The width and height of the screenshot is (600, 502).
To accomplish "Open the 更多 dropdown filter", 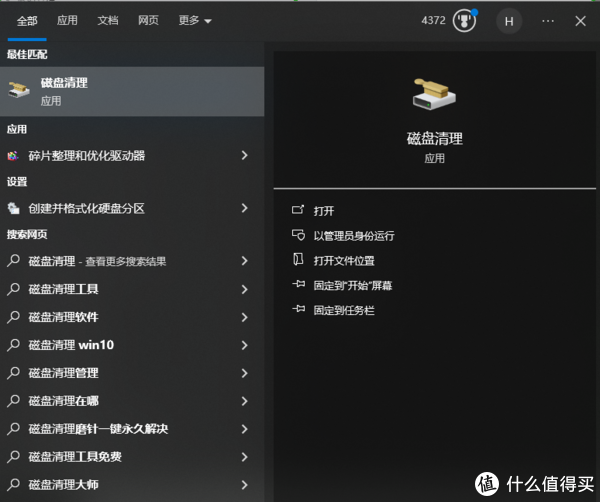I will tap(194, 20).
